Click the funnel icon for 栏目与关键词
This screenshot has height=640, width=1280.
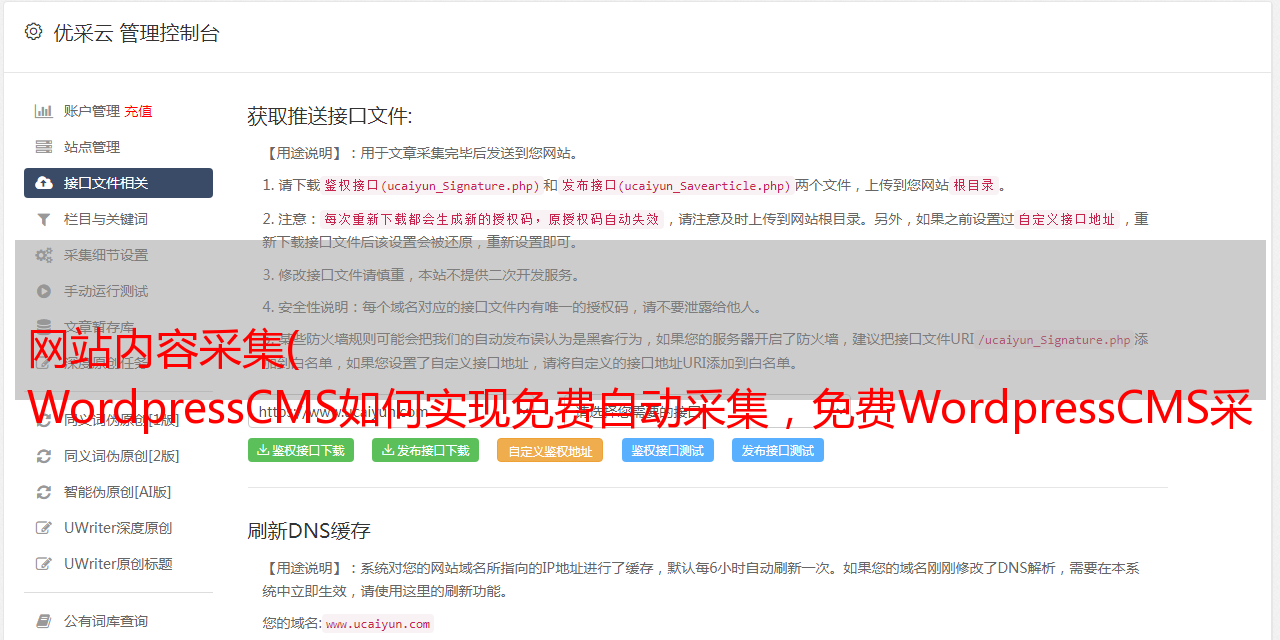point(44,219)
